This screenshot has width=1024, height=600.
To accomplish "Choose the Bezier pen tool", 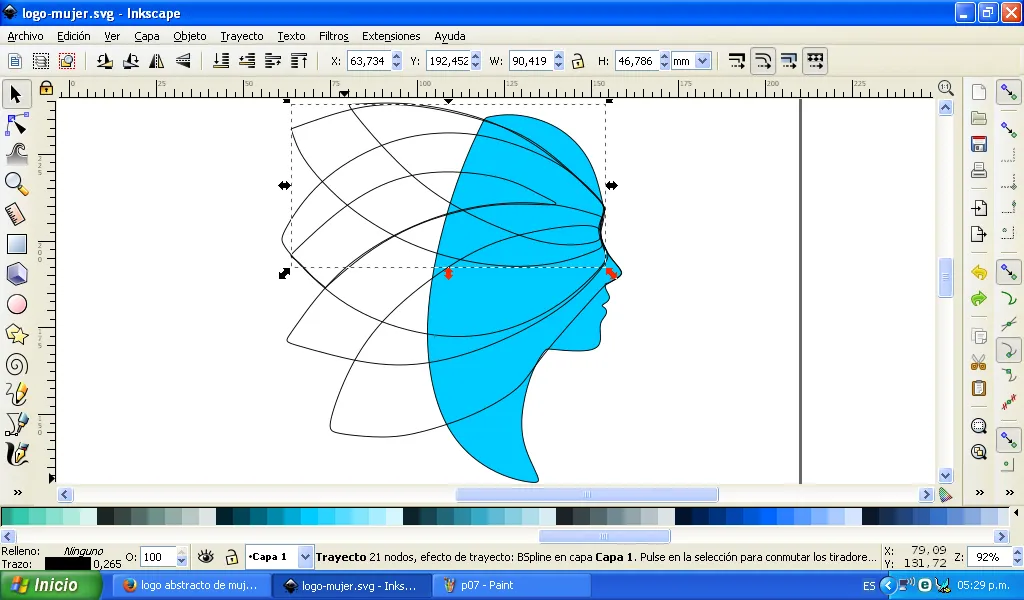I will pyautogui.click(x=16, y=424).
